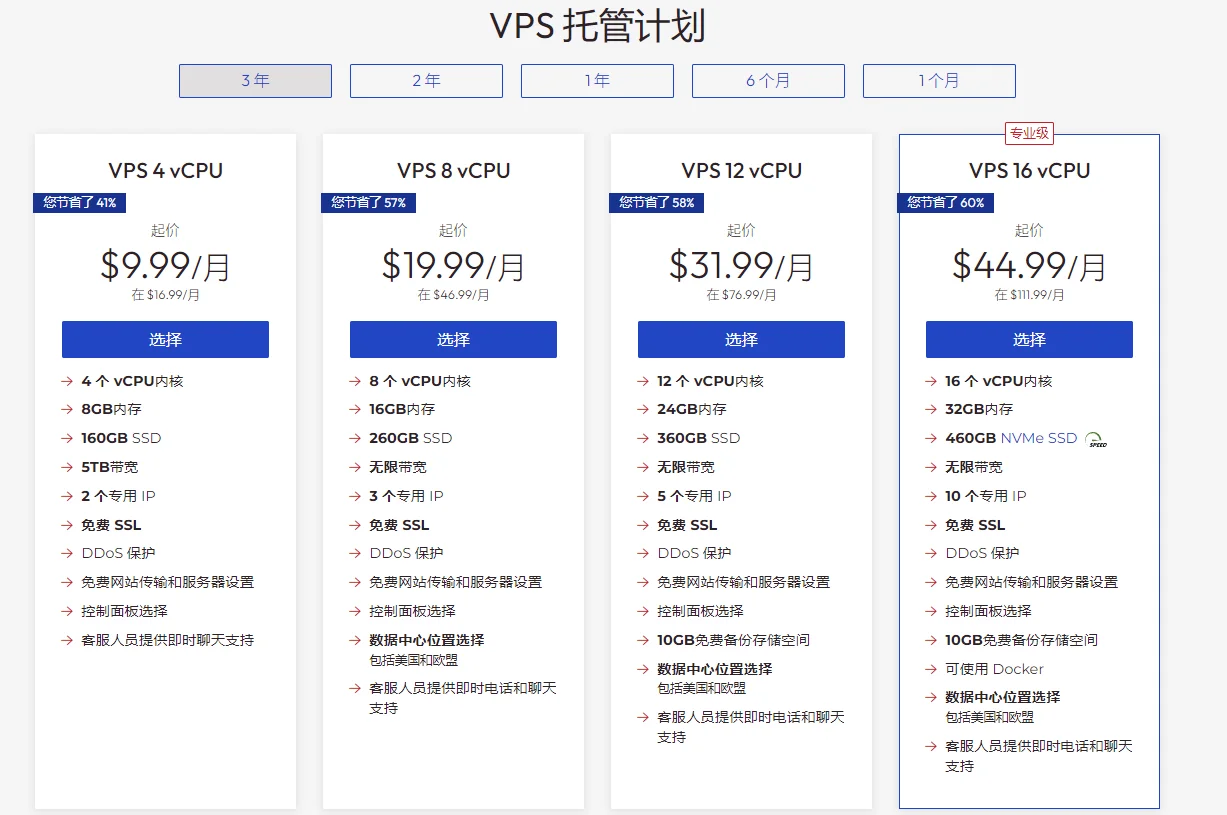This screenshot has width=1227, height=815.
Task: Choose the 6个月 billing tab
Action: tap(768, 81)
